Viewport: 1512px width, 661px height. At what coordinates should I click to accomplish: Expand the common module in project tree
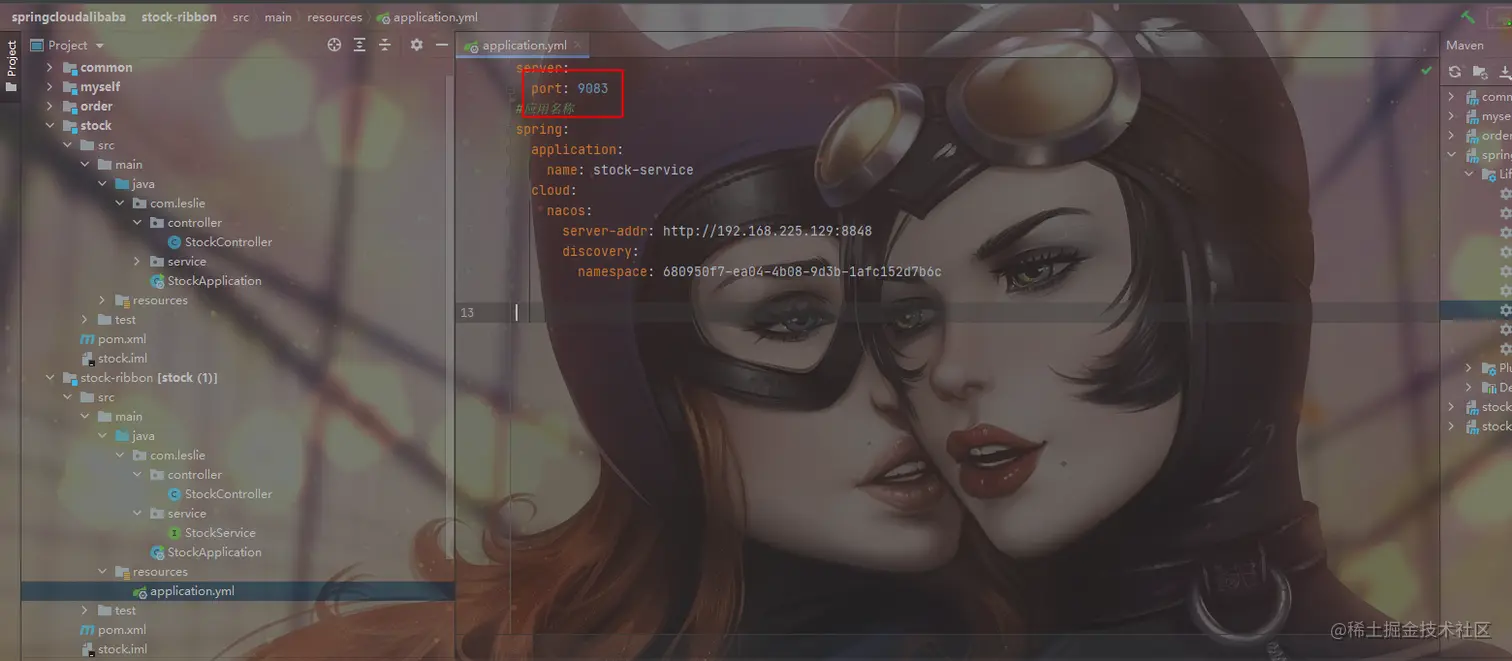50,68
